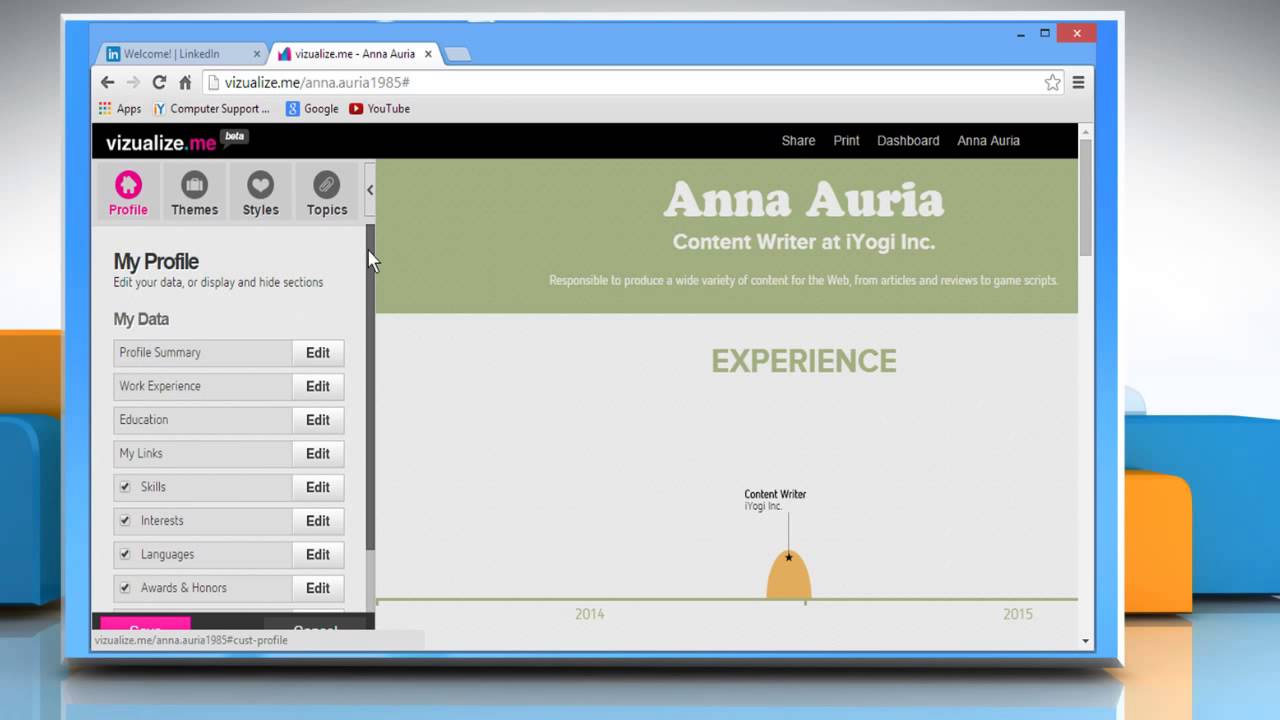1280x720 pixels.
Task: Open the Share menu item
Action: tap(798, 141)
